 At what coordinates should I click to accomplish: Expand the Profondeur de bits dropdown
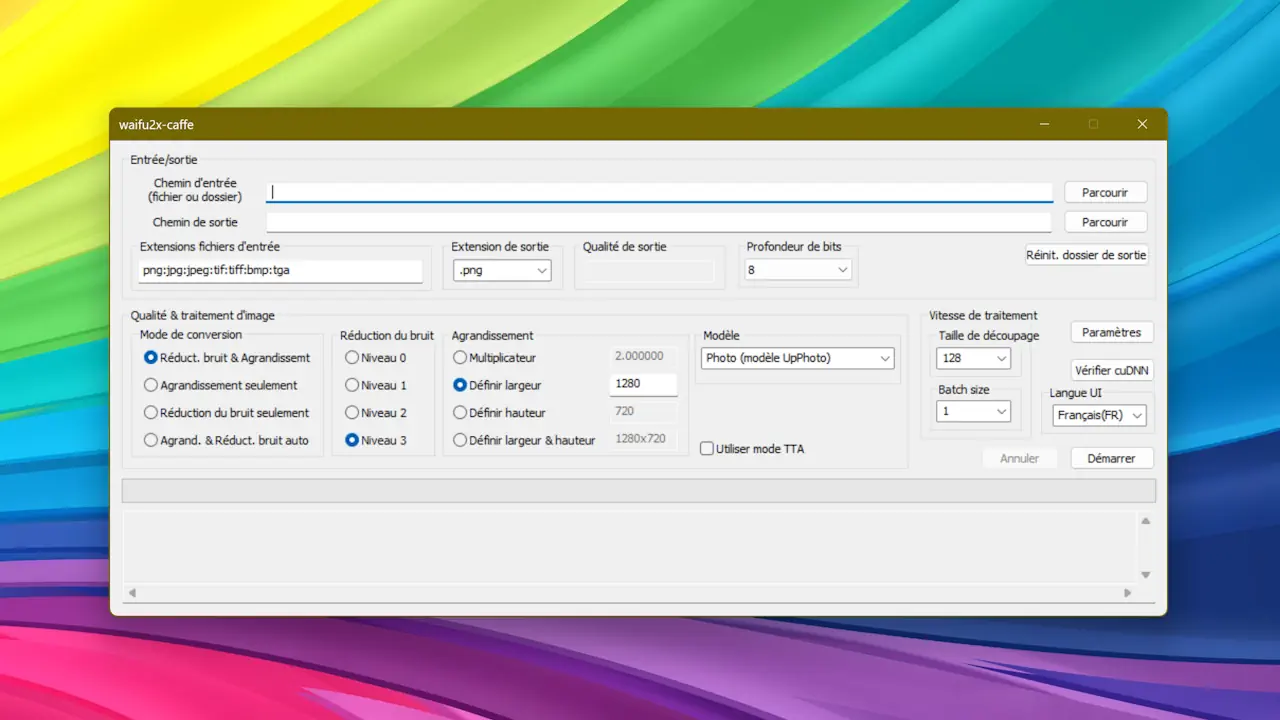pyautogui.click(x=797, y=270)
